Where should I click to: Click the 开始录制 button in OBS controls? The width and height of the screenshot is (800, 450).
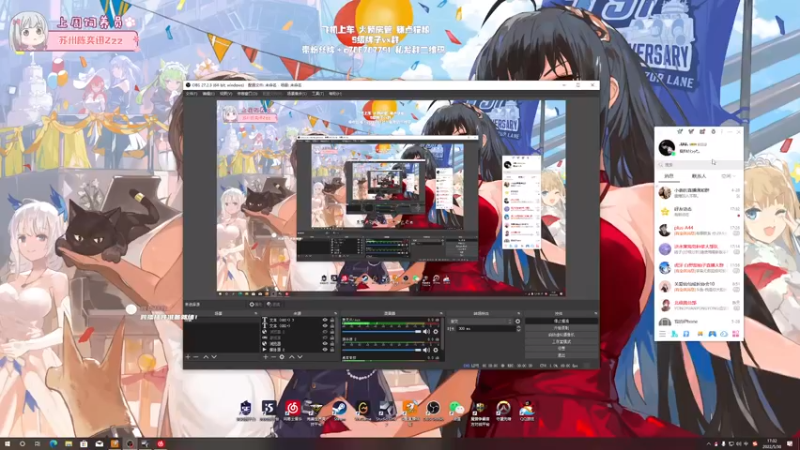click(x=561, y=328)
